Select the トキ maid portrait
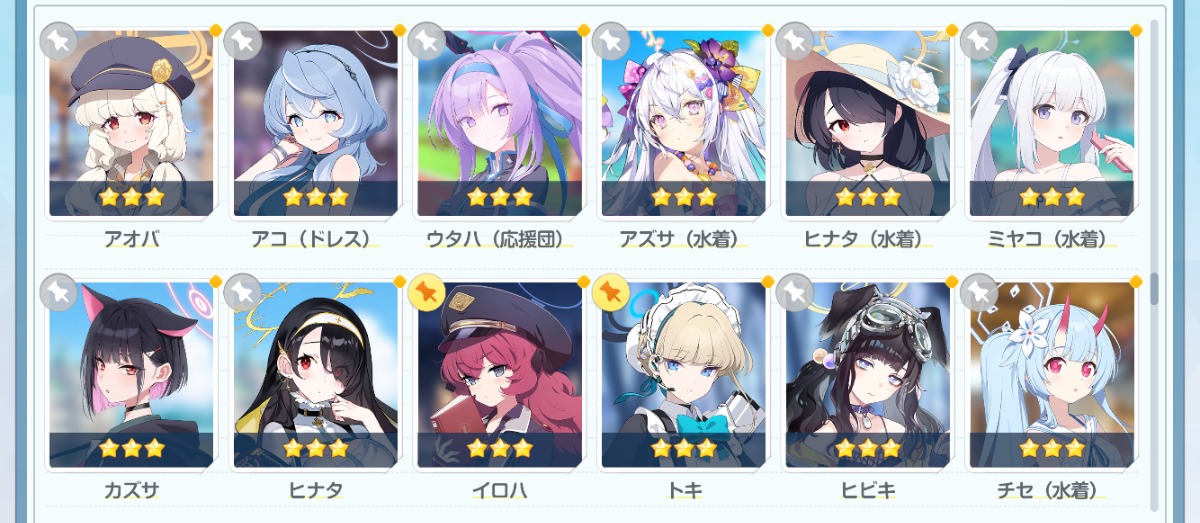 point(683,375)
